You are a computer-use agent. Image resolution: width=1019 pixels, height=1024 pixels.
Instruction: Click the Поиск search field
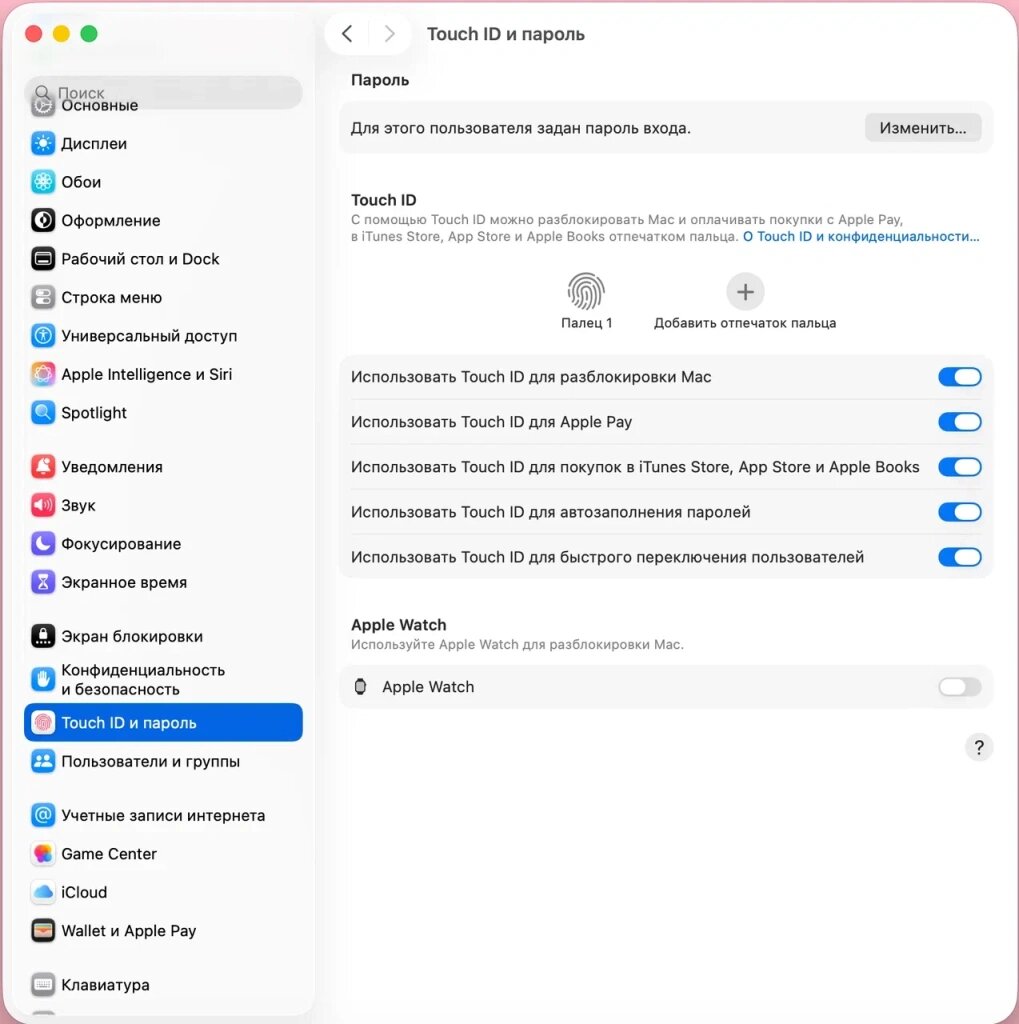pos(163,93)
